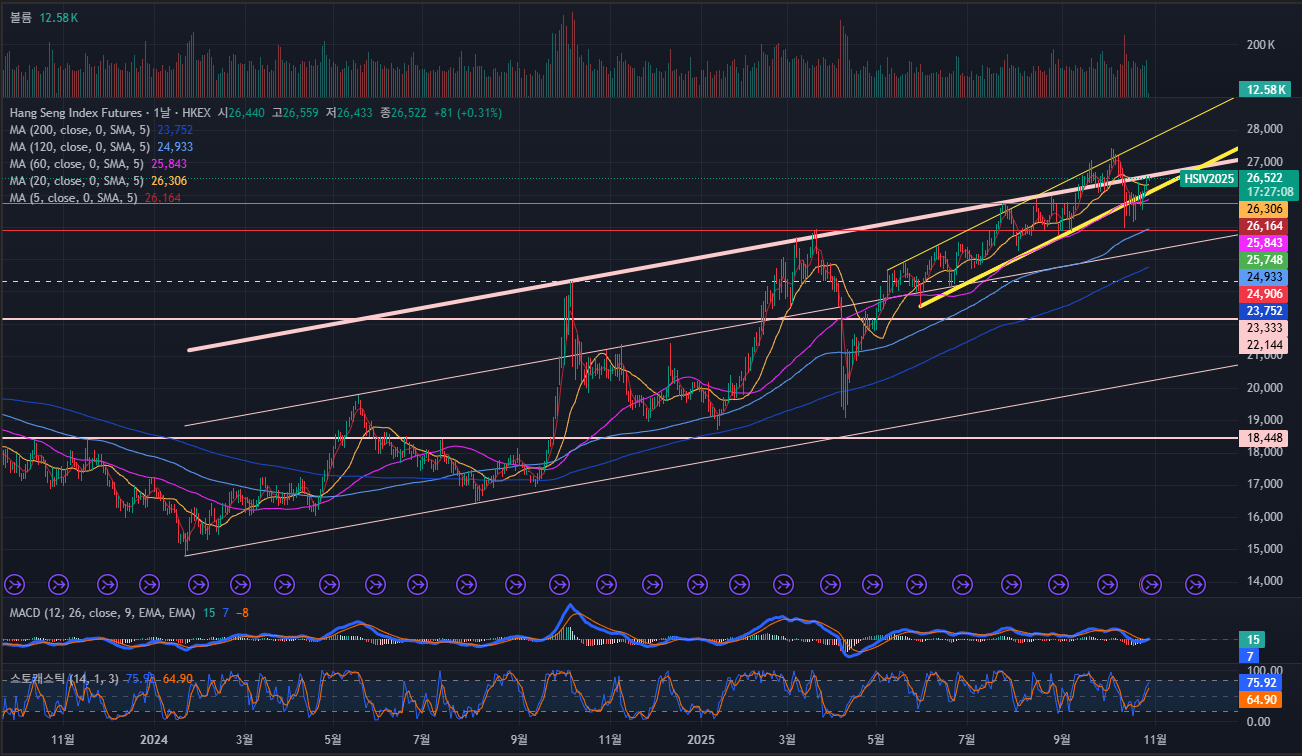Click the 18,448 price label on the axis
The width and height of the screenshot is (1302, 756).
tap(1266, 438)
